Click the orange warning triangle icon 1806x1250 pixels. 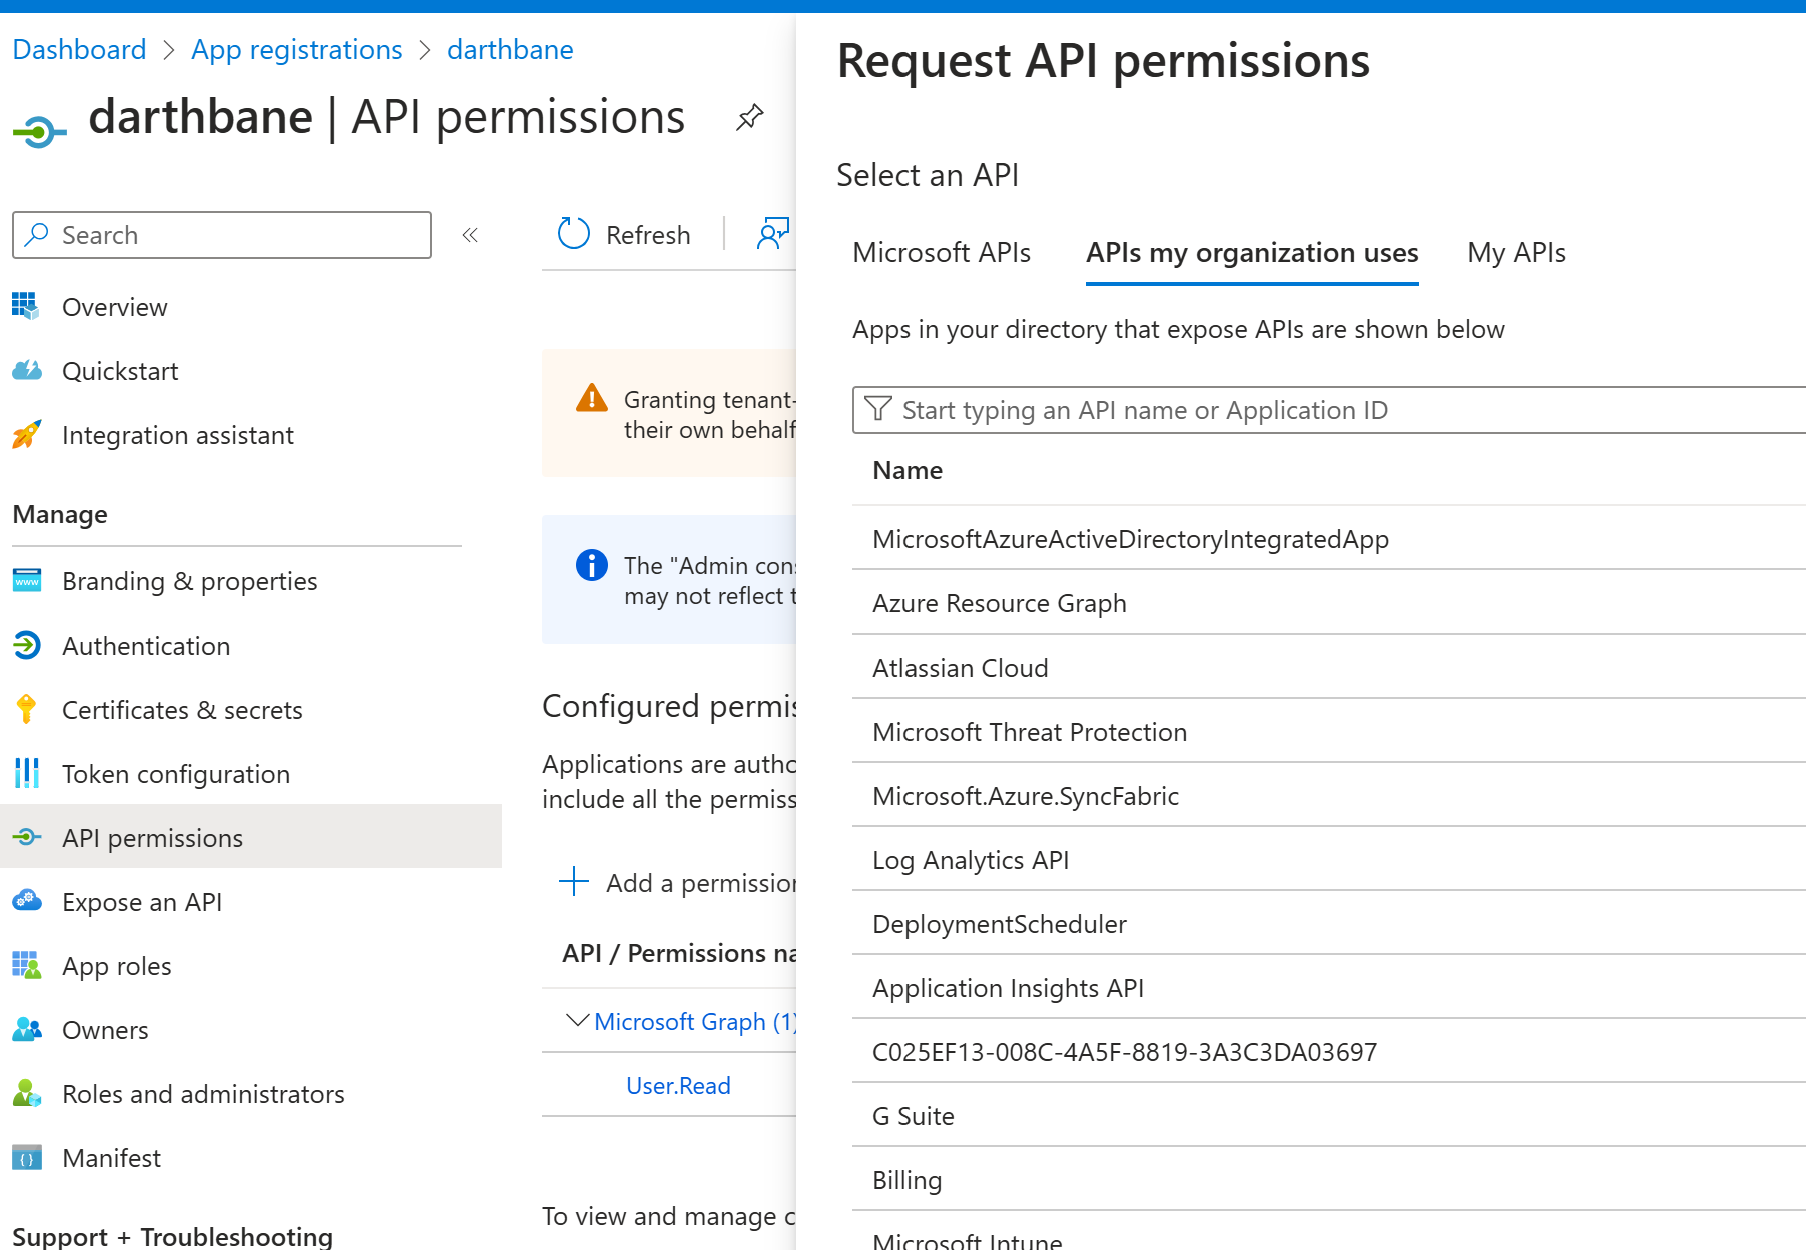tap(592, 398)
